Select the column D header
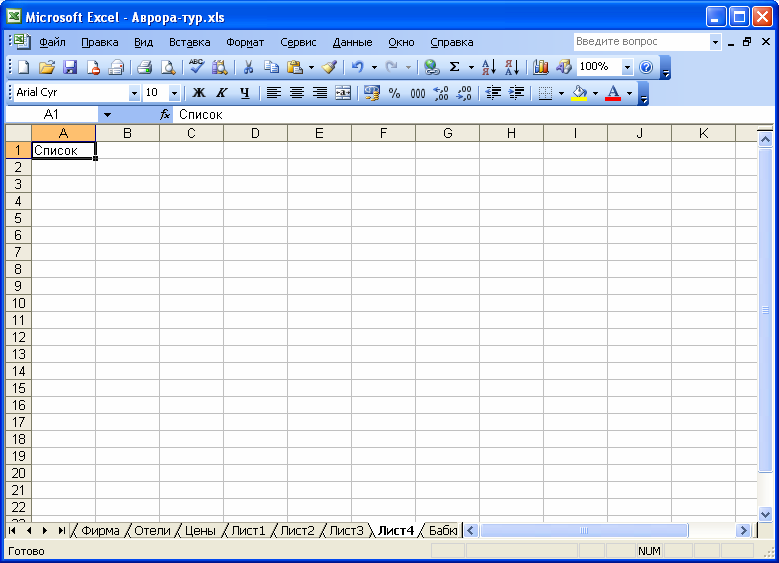Image resolution: width=779 pixels, height=563 pixels. [x=255, y=133]
